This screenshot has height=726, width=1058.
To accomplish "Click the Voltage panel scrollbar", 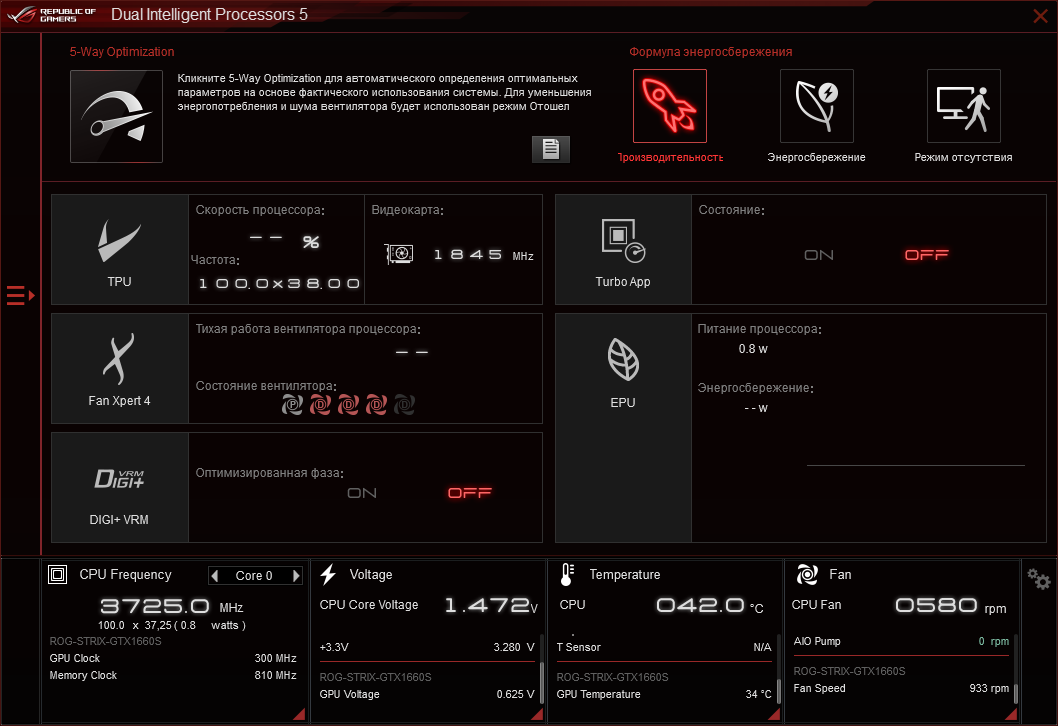I will 542,683.
